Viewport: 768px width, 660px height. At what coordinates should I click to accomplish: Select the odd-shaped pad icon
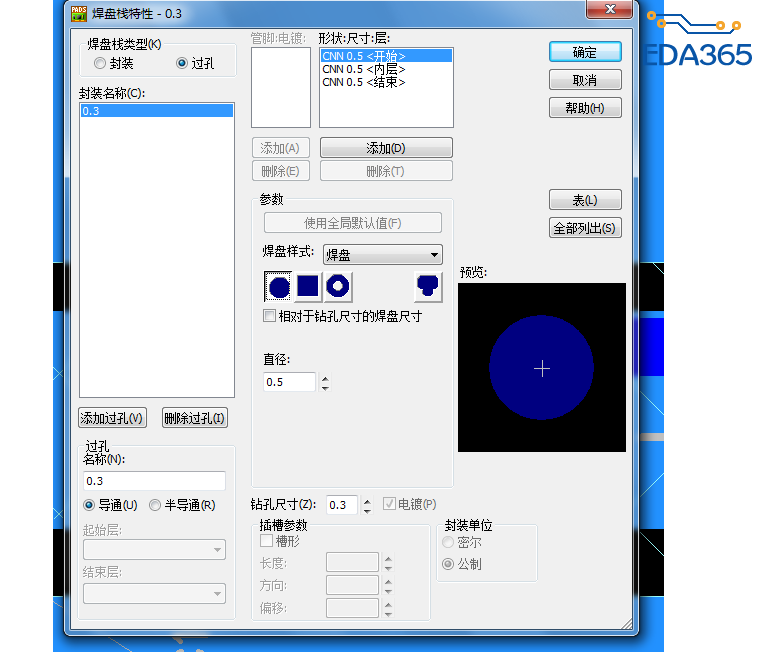point(428,286)
